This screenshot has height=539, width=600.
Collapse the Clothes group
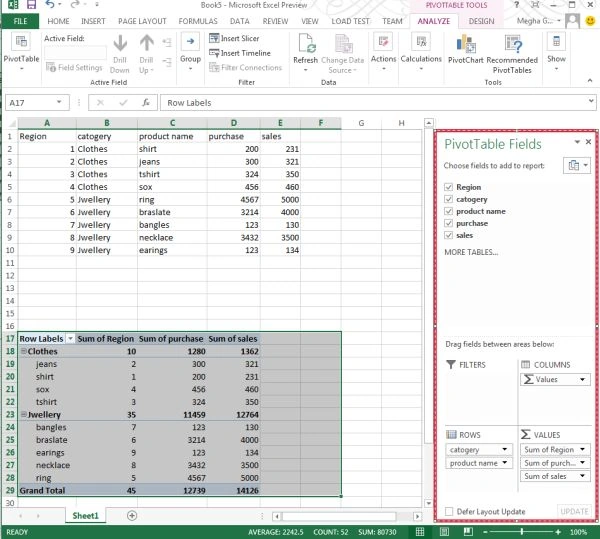tap(23, 351)
